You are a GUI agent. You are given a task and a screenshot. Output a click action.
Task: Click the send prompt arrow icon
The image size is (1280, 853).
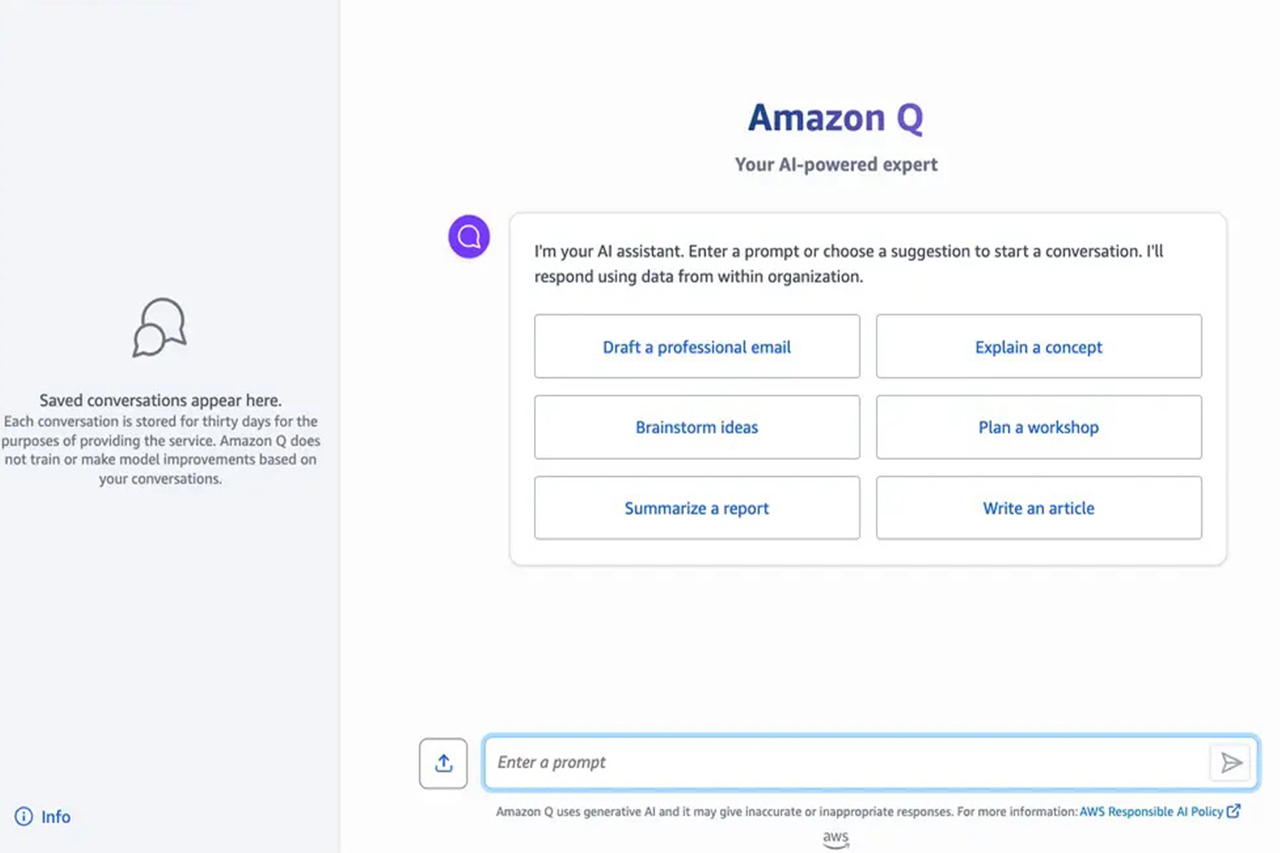(1231, 762)
